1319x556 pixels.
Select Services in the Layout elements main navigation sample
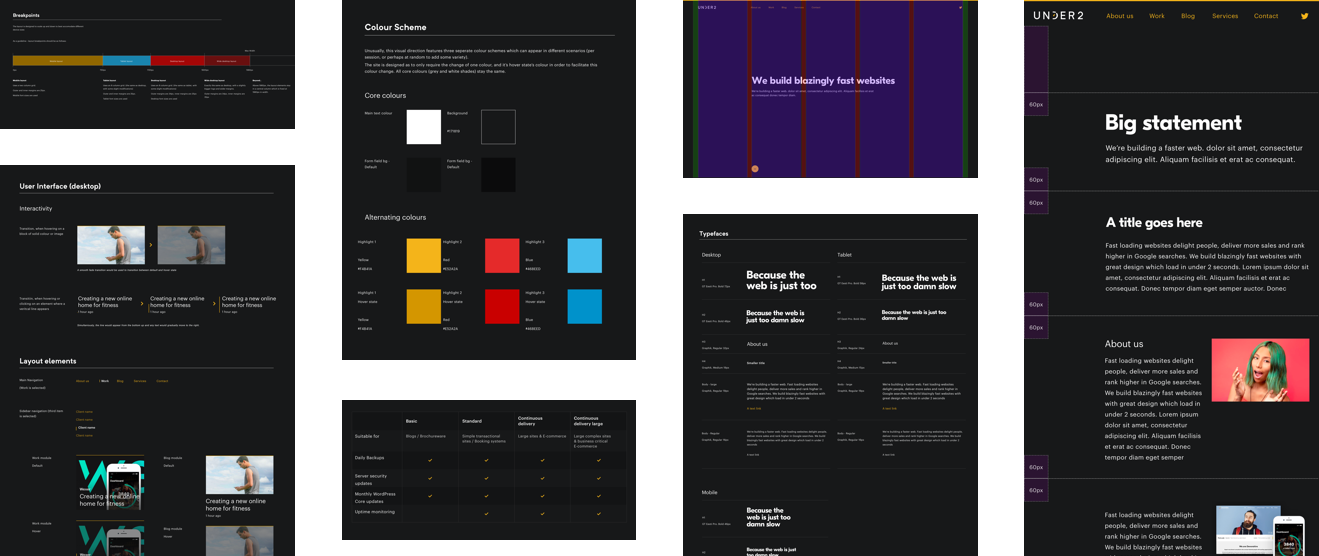click(x=140, y=381)
